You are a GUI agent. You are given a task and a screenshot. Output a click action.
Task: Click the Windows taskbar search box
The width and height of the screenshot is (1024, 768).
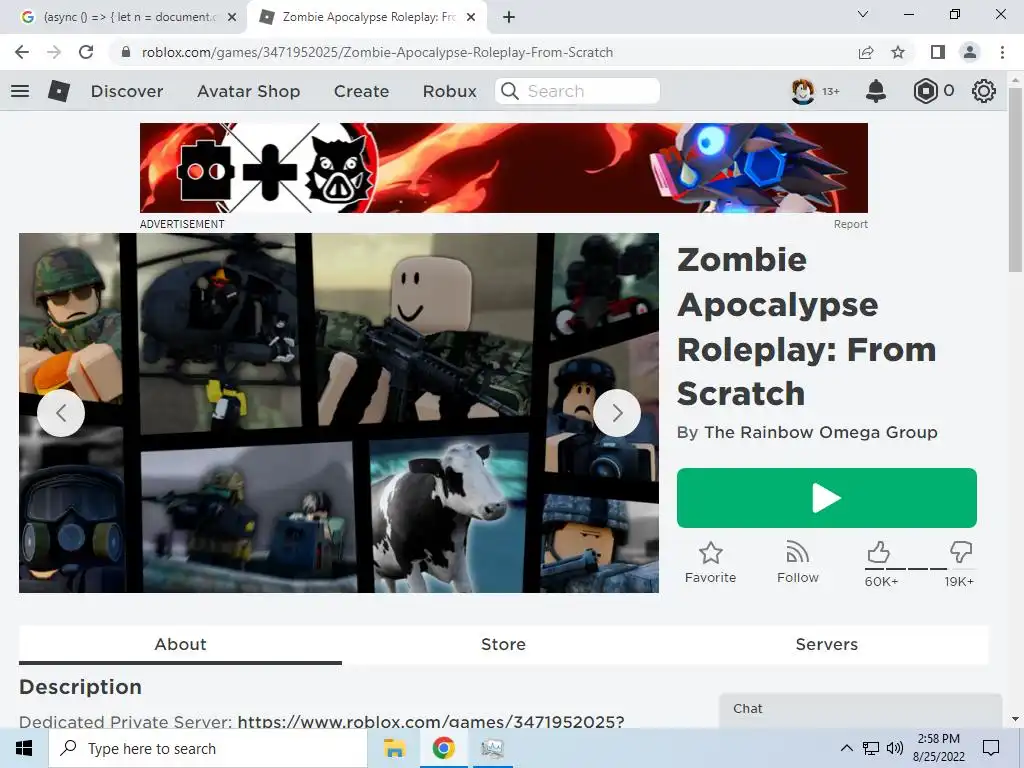(208, 748)
